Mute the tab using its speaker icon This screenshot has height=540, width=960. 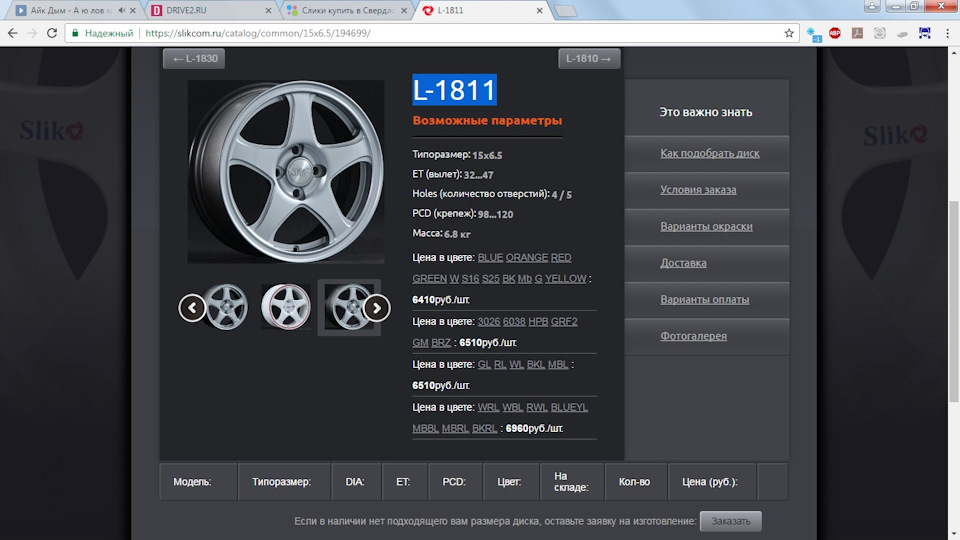(x=122, y=10)
